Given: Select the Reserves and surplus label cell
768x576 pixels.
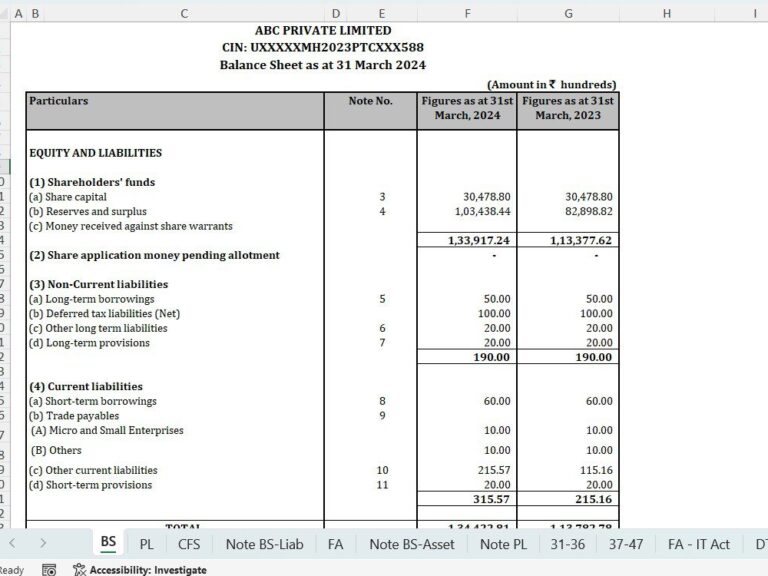Looking at the screenshot, I should click(175, 212).
